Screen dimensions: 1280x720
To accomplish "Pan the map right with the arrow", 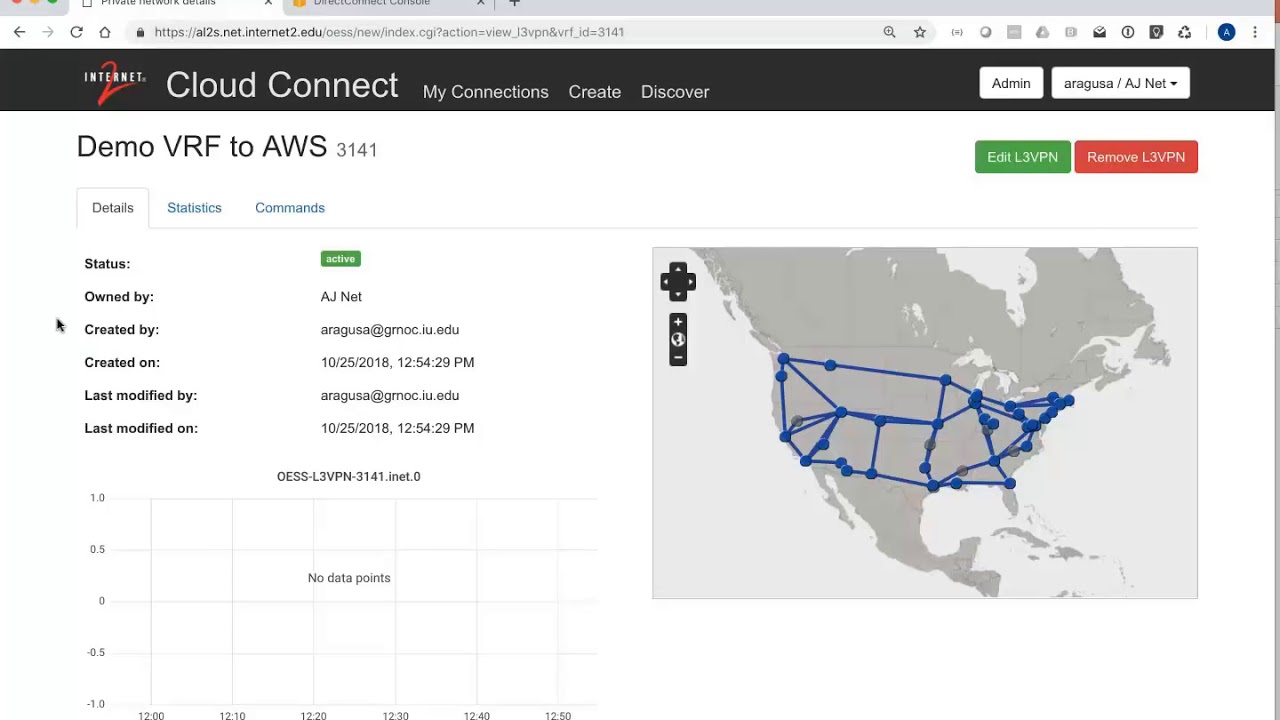I will 690,282.
